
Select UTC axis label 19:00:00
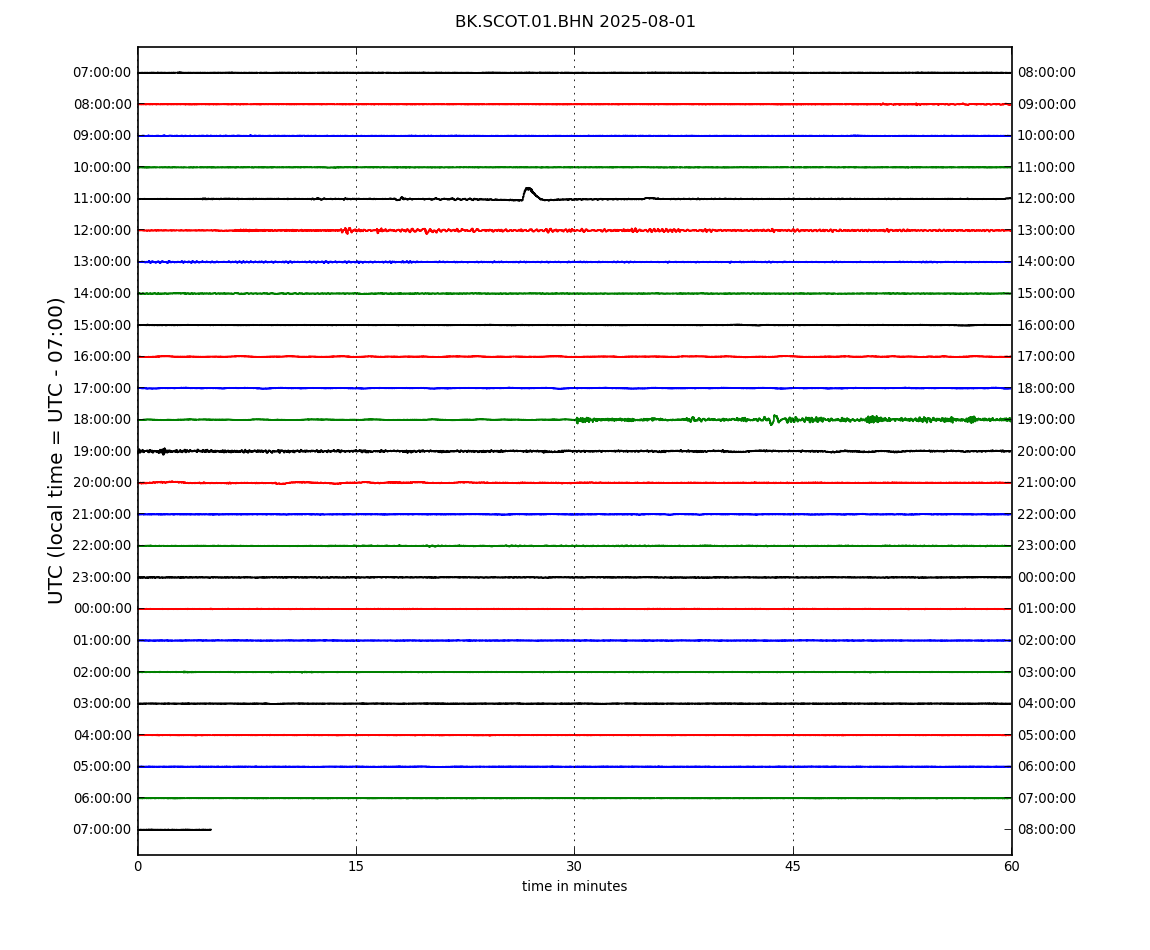point(103,451)
